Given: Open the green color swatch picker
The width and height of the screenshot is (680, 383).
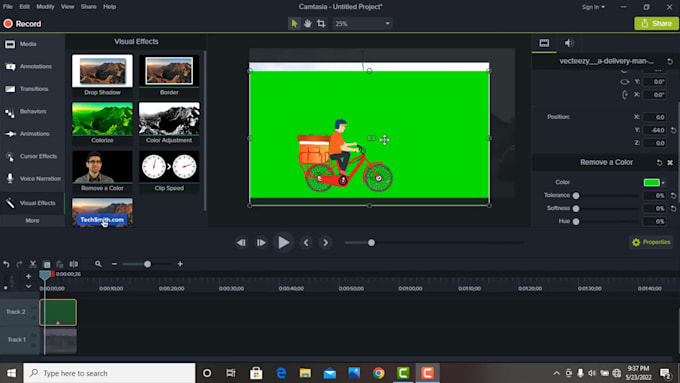Looking at the screenshot, I should point(652,183).
